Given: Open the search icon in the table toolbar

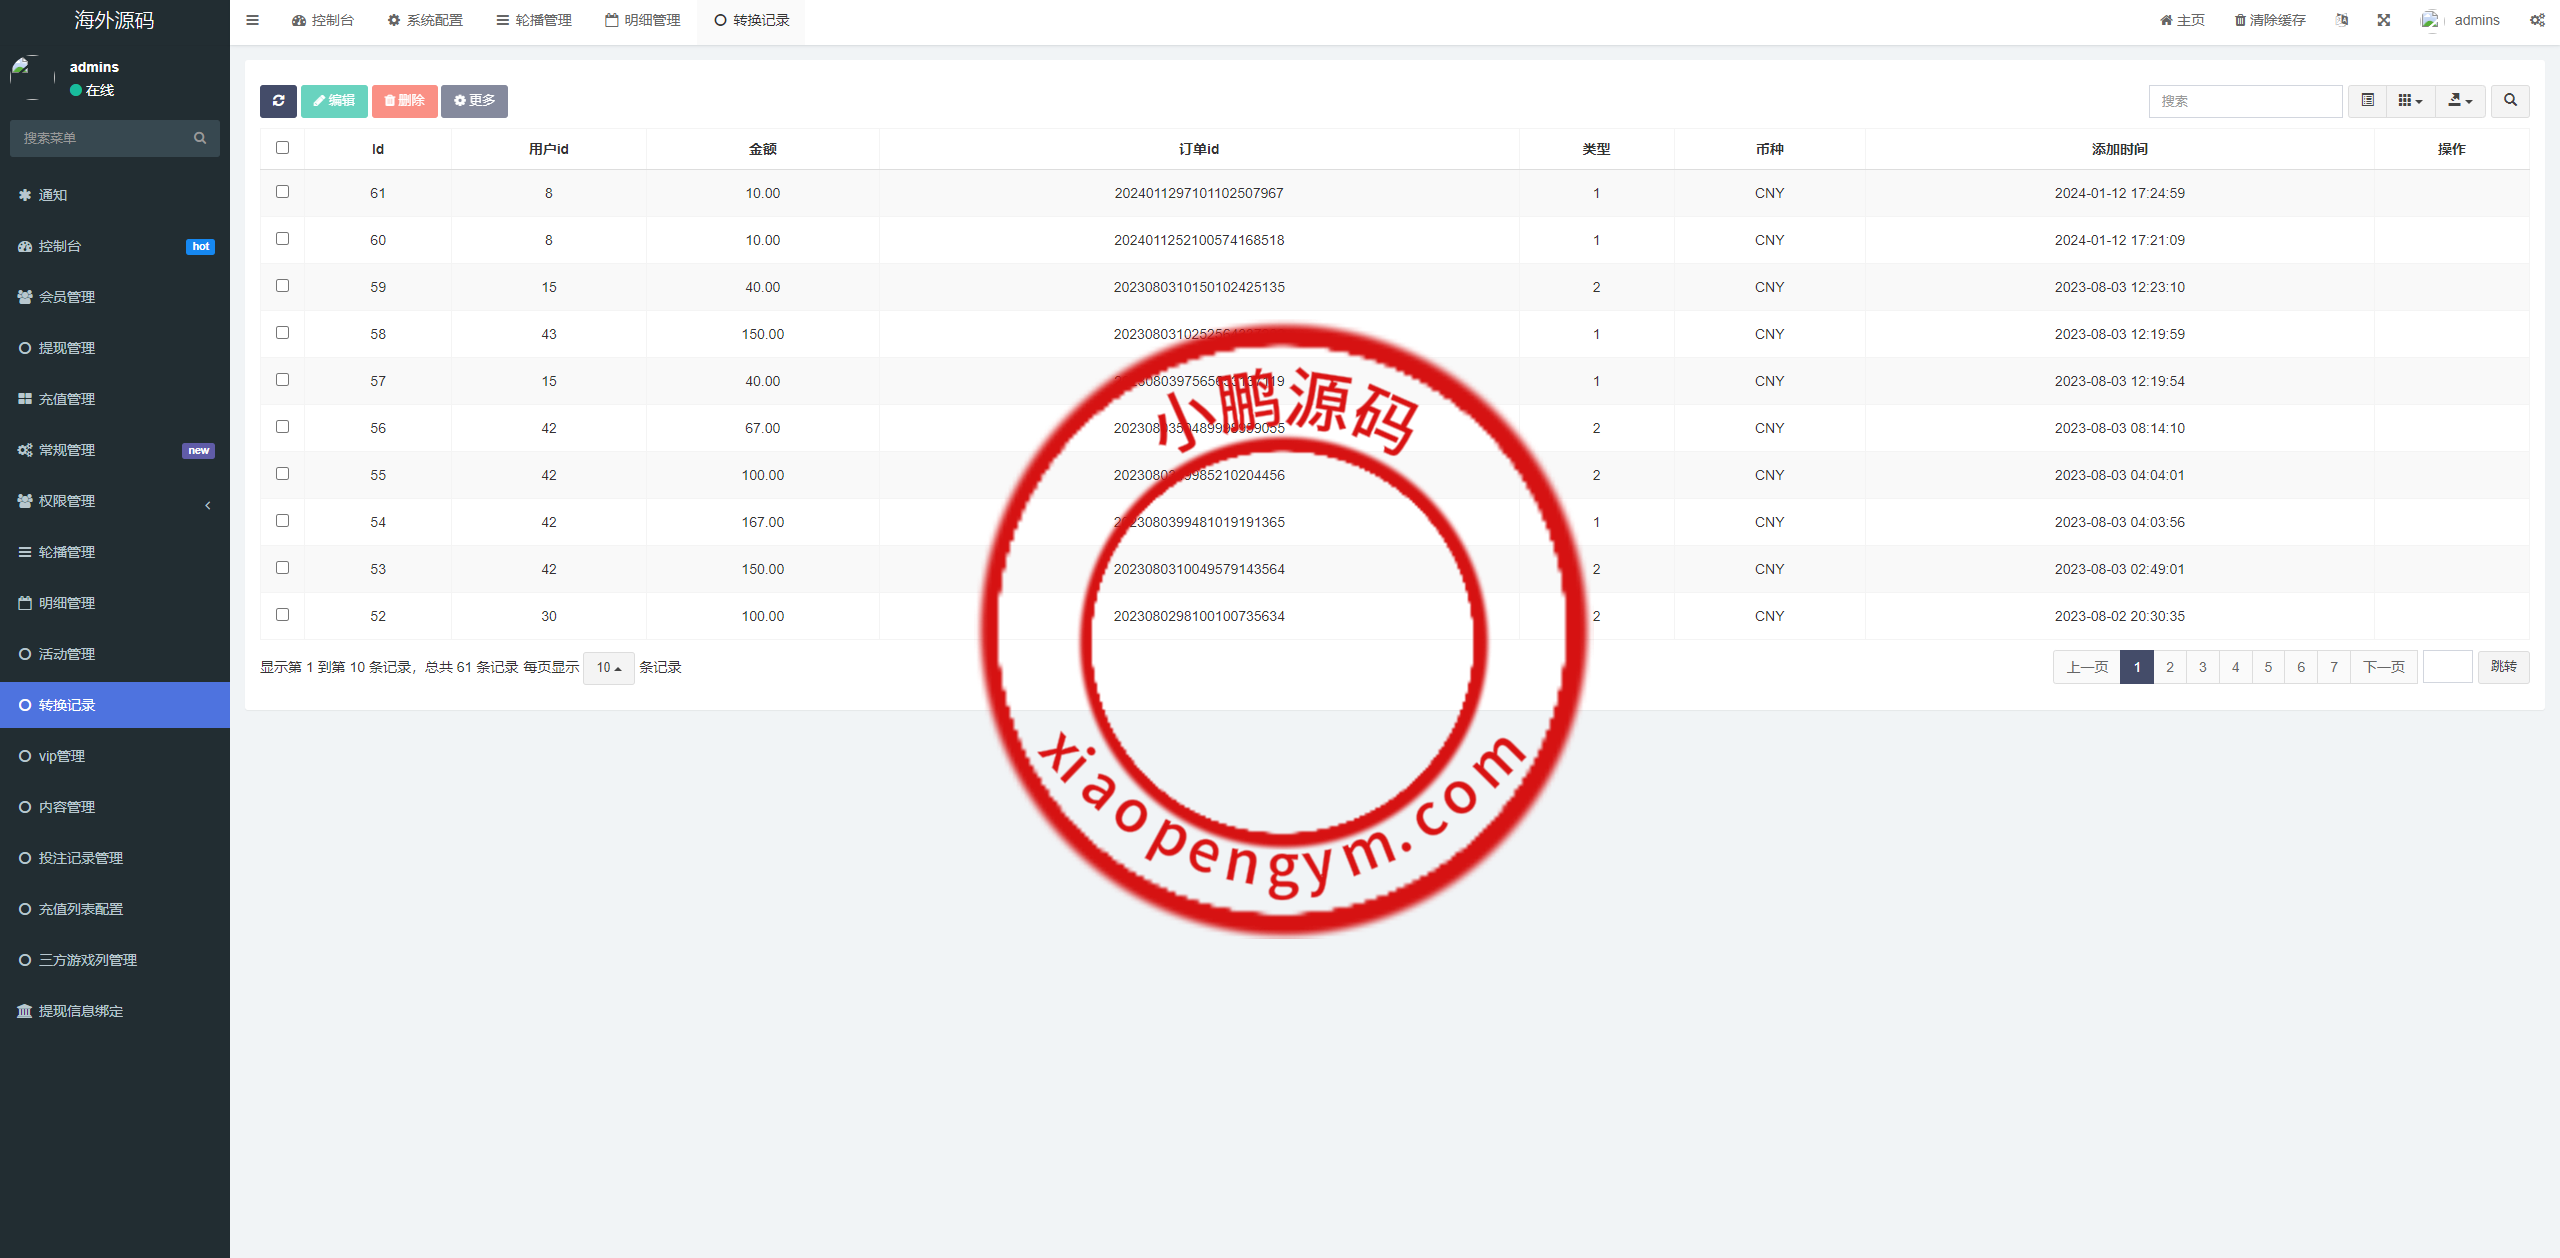Looking at the screenshot, I should [x=2510, y=101].
